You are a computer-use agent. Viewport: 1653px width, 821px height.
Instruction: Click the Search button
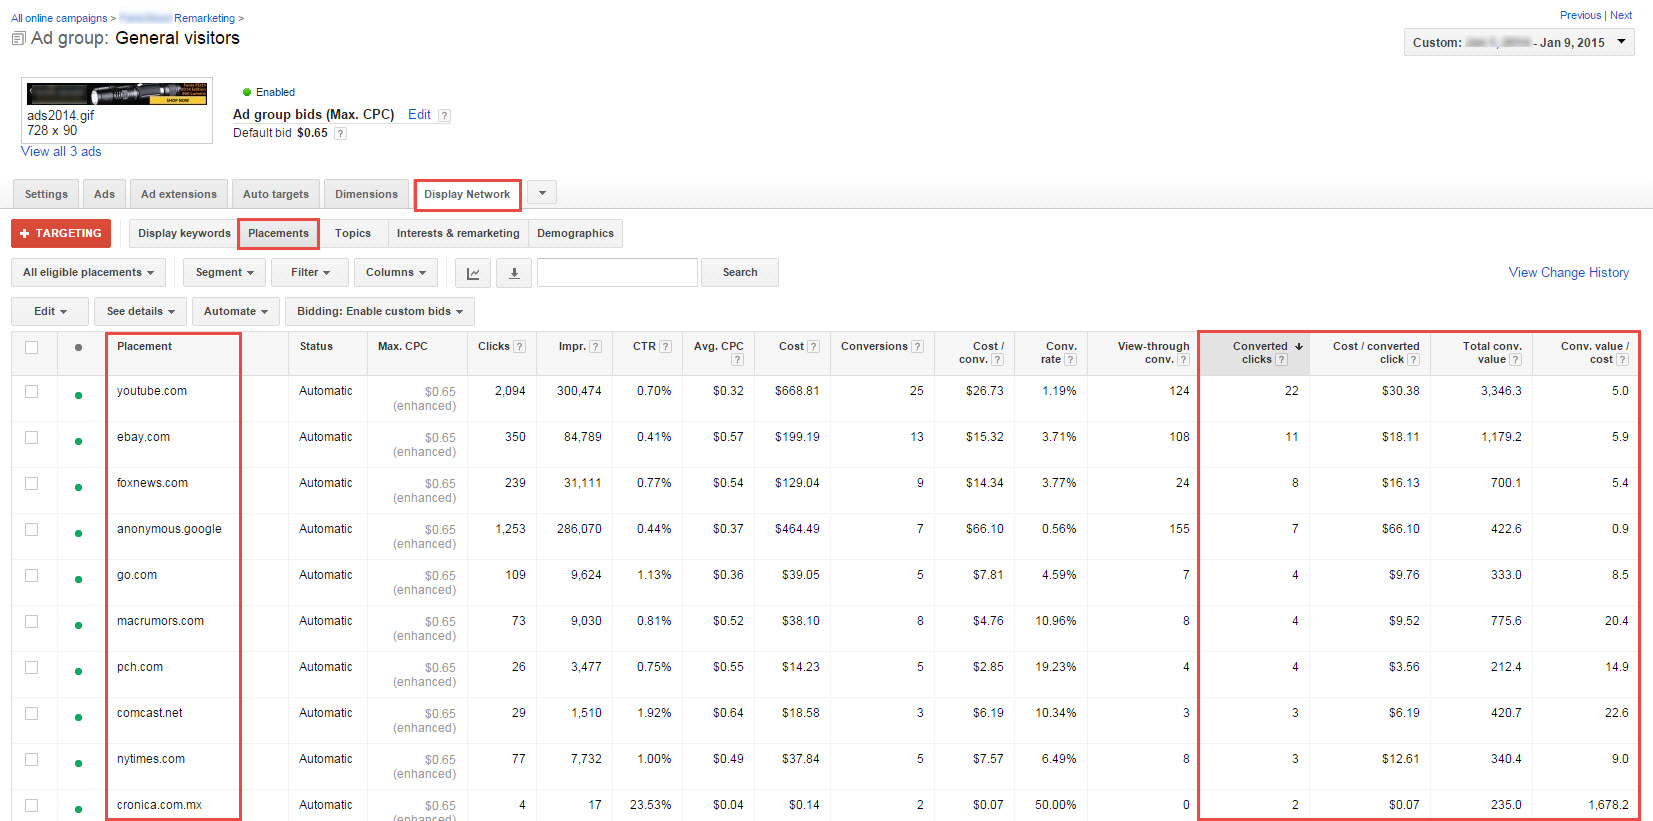click(740, 273)
